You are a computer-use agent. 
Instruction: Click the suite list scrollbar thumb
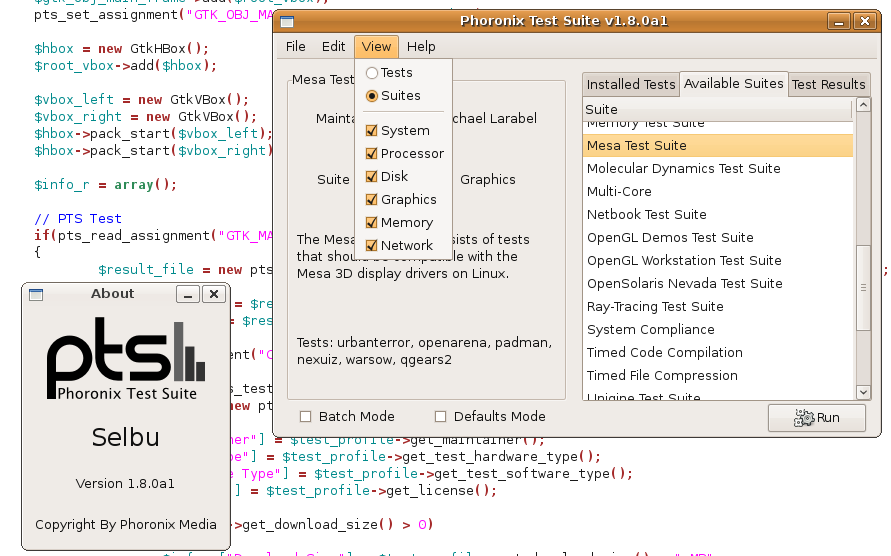pyautogui.click(x=863, y=288)
